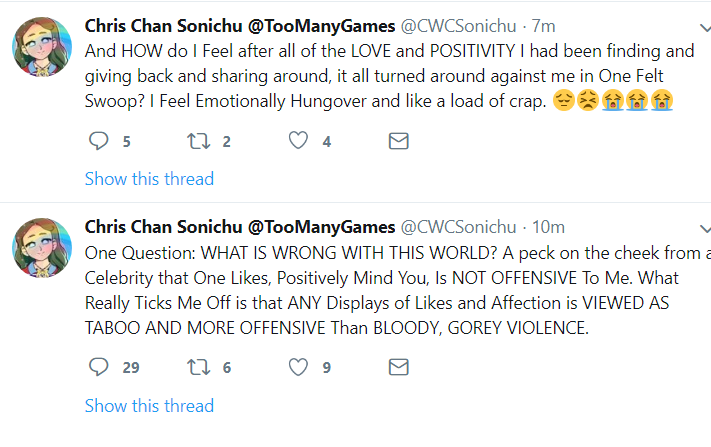Show thread under the 7m tweet

pyautogui.click(x=149, y=179)
